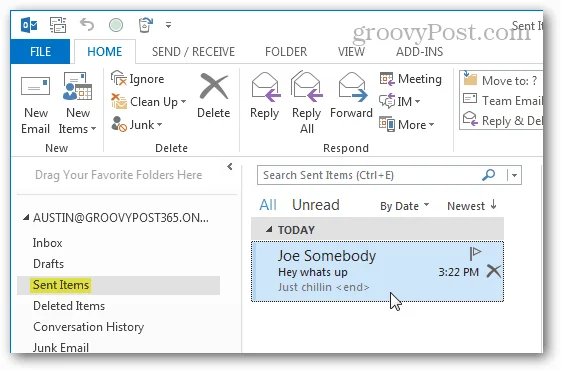Image resolution: width=561 pixels, height=371 pixels.
Task: Filter by Unread messages
Action: (x=316, y=205)
